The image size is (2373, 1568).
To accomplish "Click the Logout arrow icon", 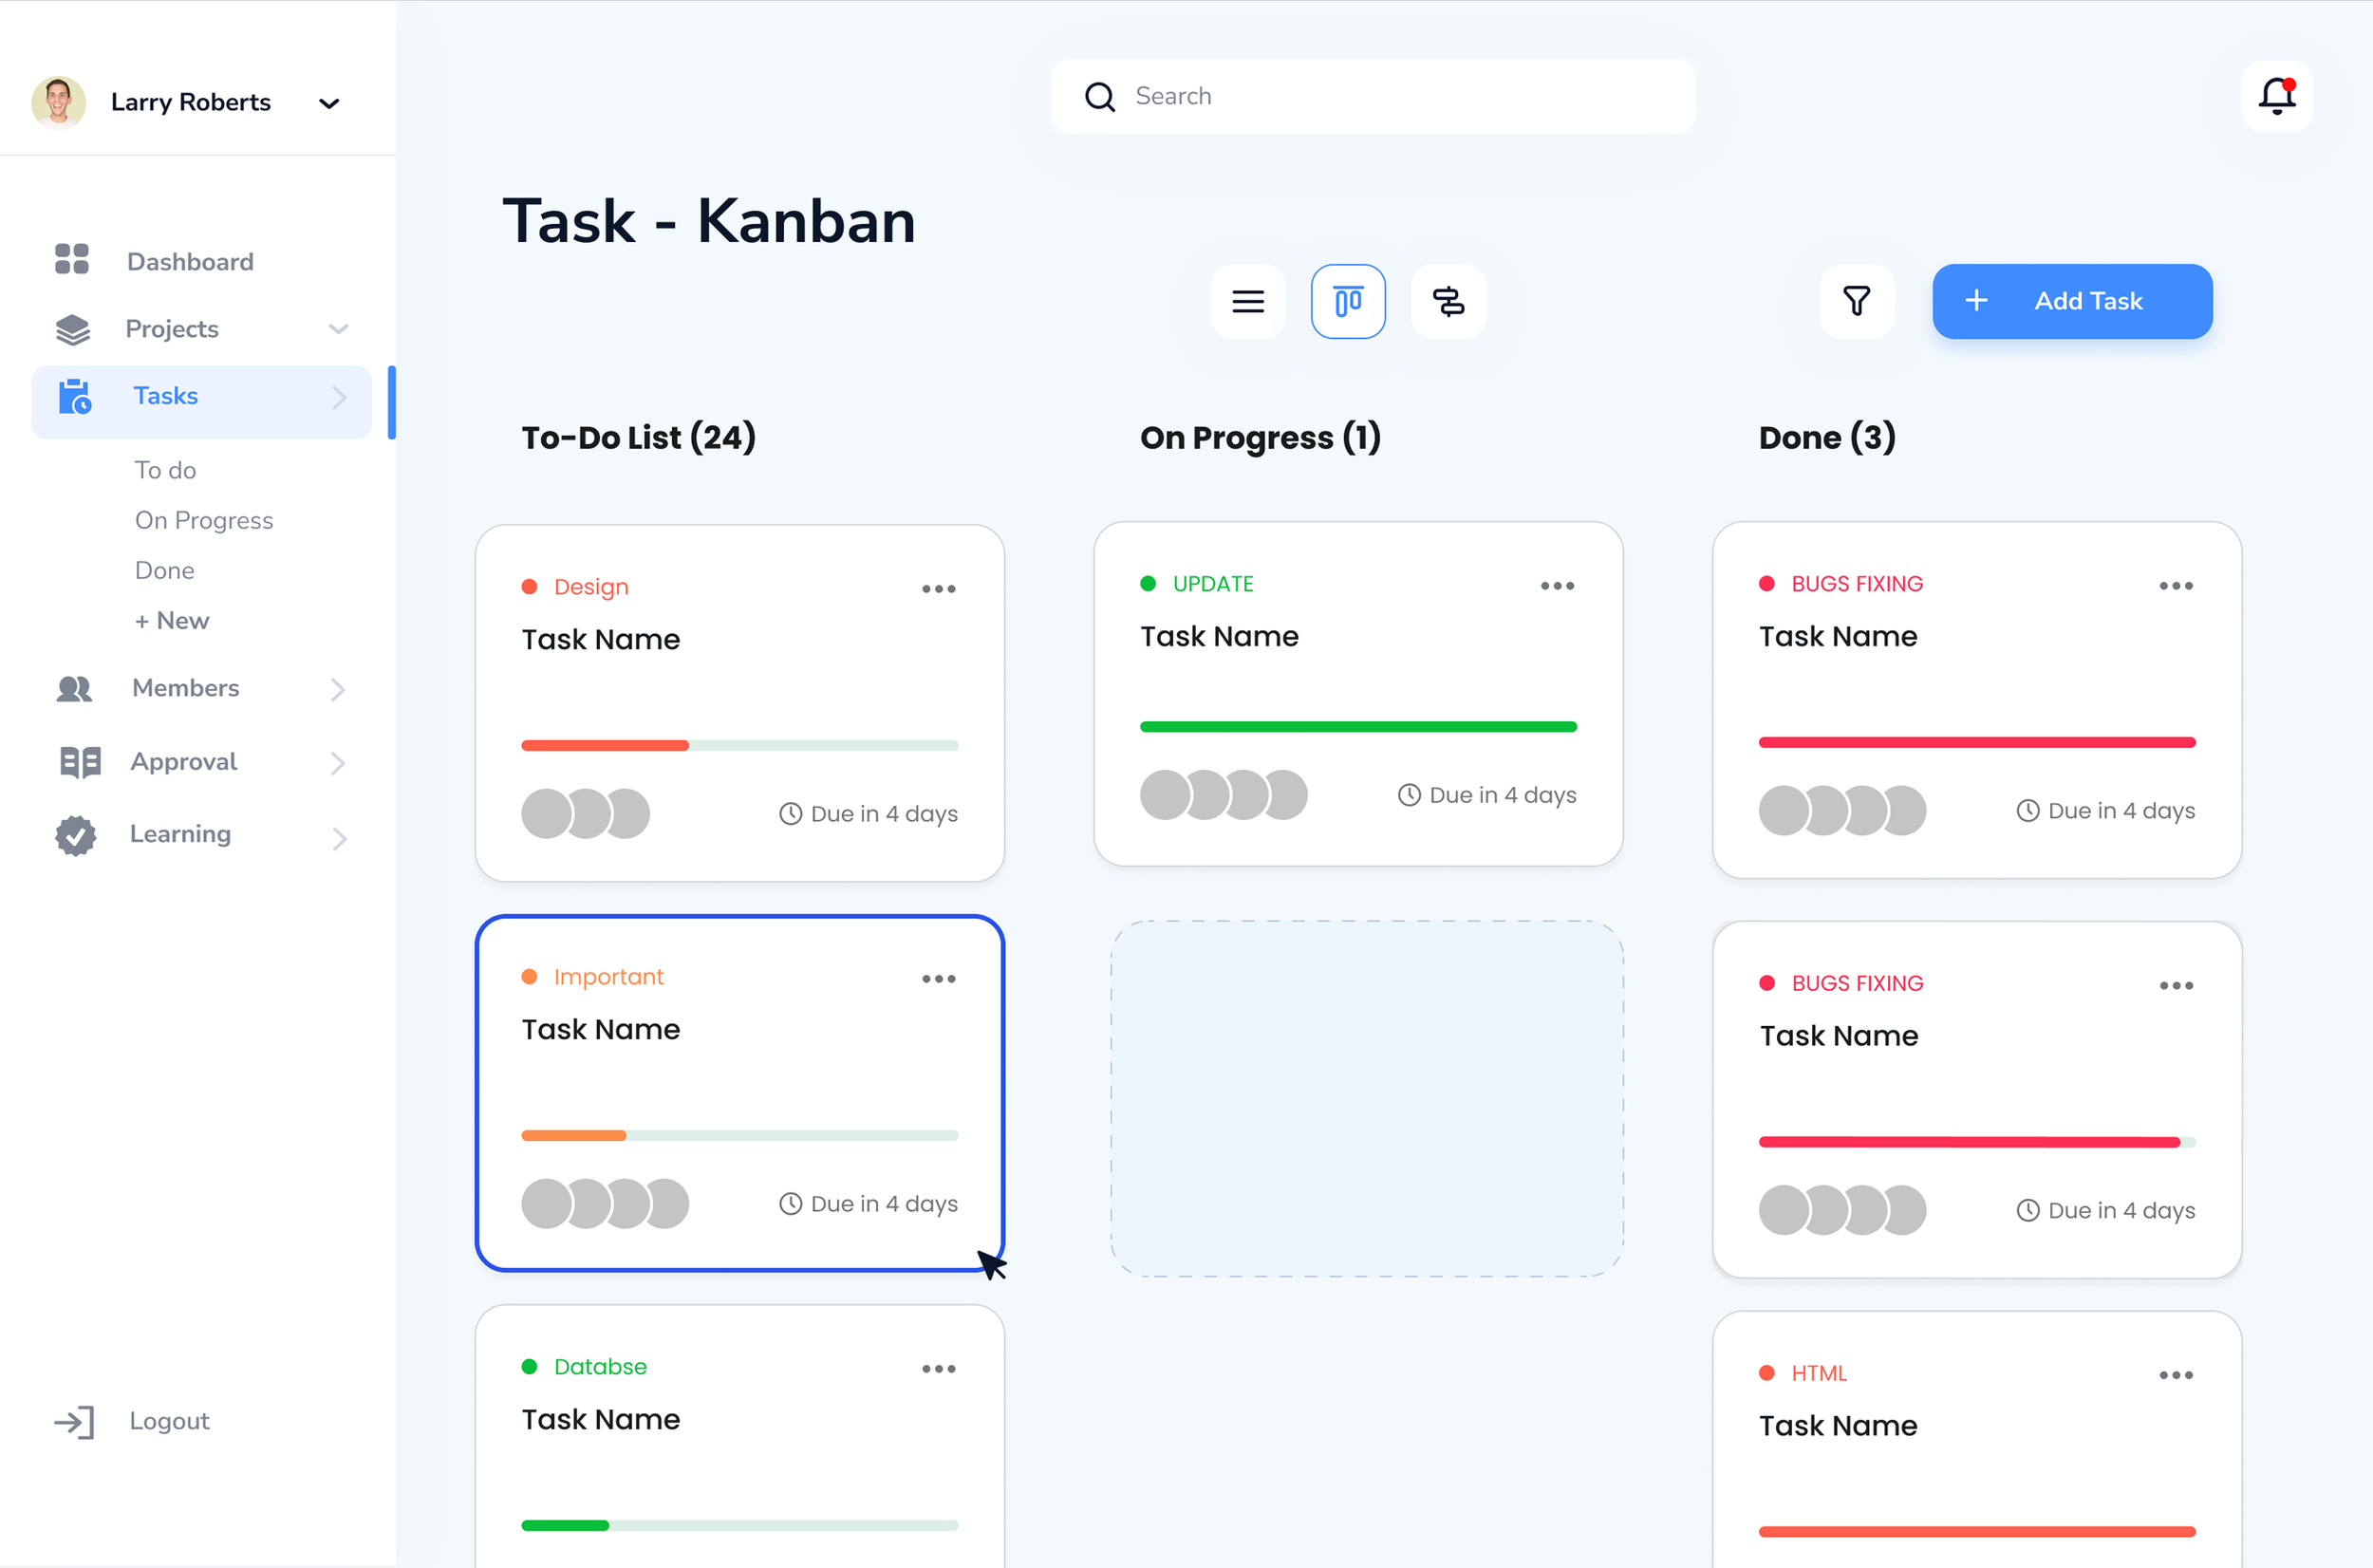I will tap(75, 1421).
